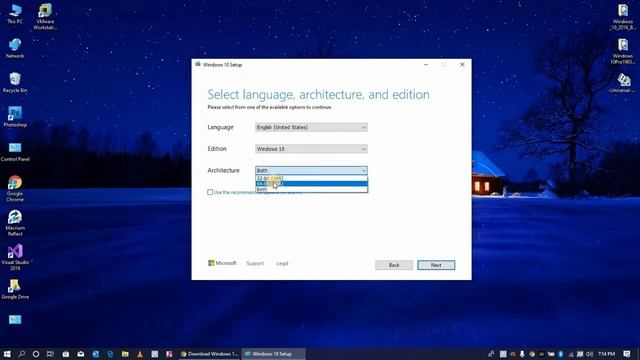Viewport: 640px width, 360px height.
Task: Collapse the Architecture combo box
Action: (311, 170)
